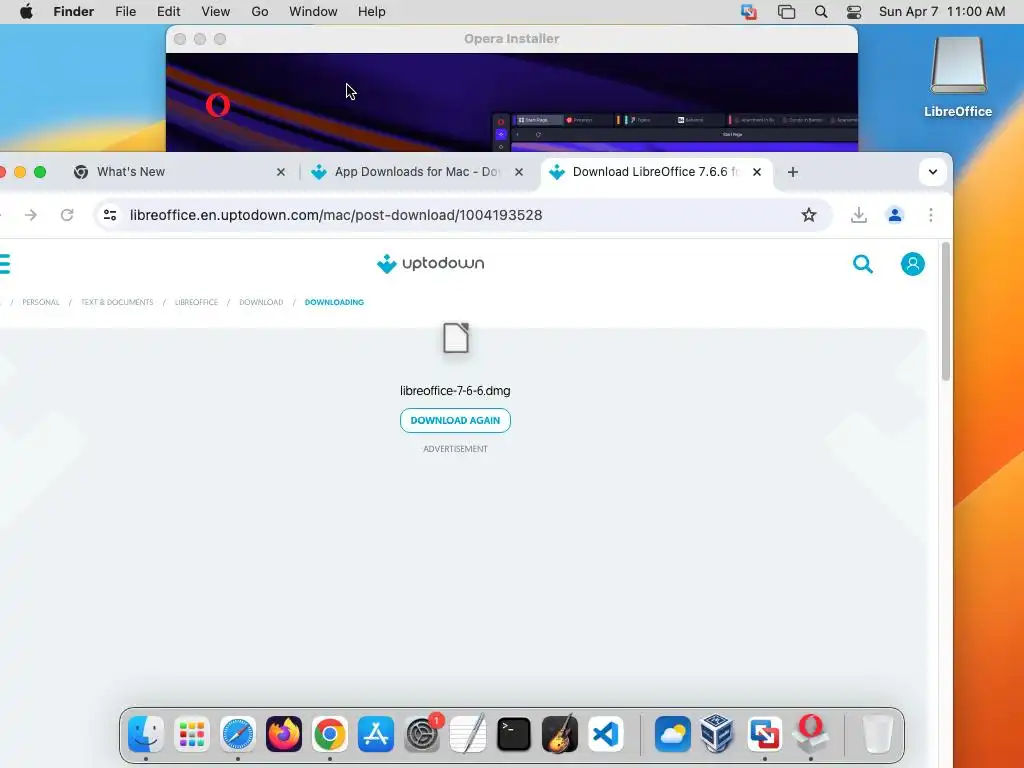Select the LibreOffice disk on desktop
Image resolution: width=1024 pixels, height=768 pixels.
[x=958, y=77]
